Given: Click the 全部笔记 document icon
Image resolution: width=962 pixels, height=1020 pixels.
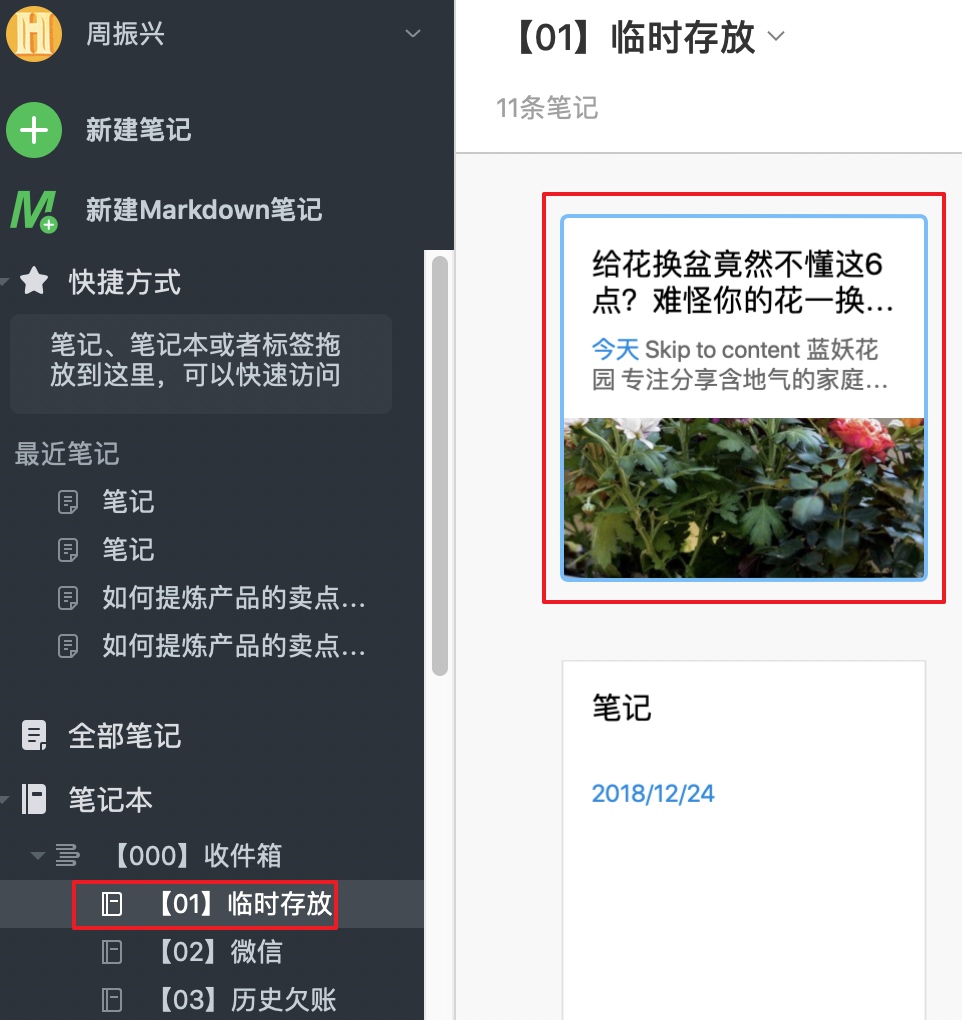Looking at the screenshot, I should click(34, 736).
